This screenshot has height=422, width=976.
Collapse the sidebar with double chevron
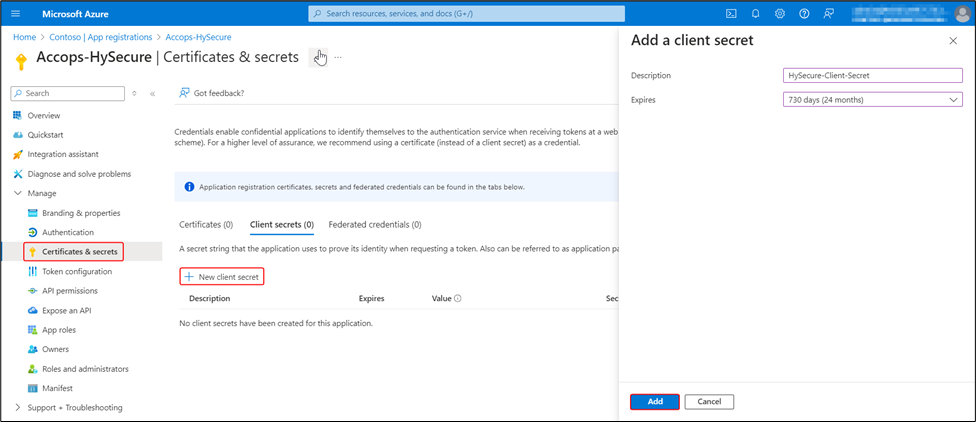point(152,93)
